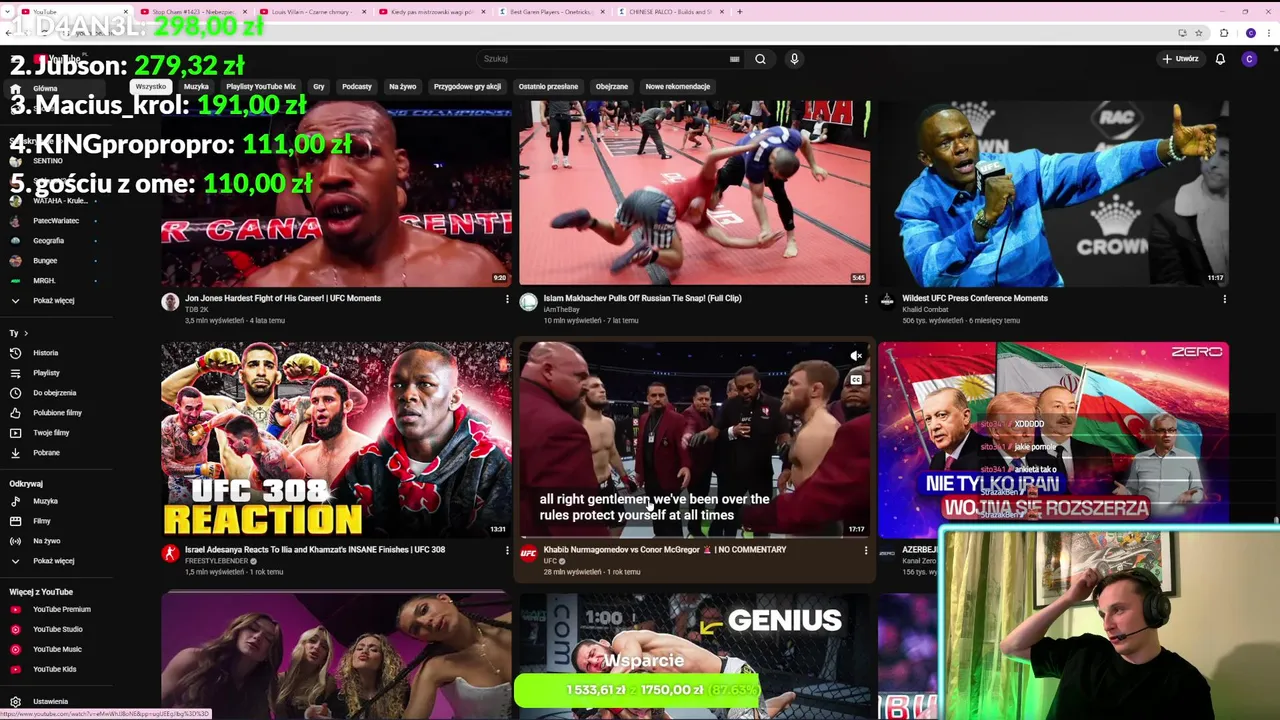Open the TDB 2K channel avatar
1280x720 pixels.
tap(170, 302)
